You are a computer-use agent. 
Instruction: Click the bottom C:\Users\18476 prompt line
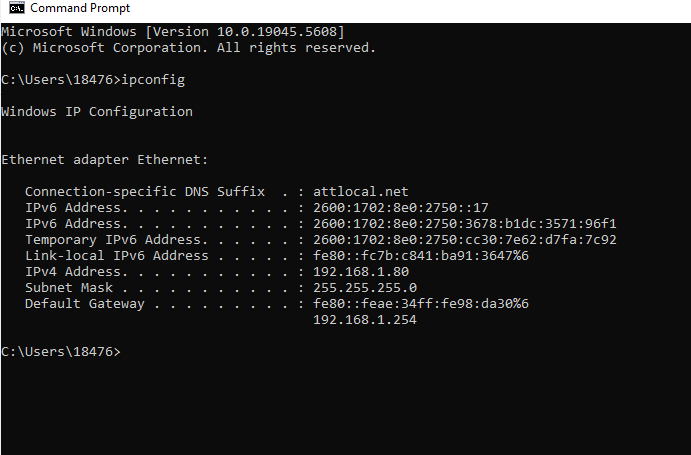coord(61,351)
